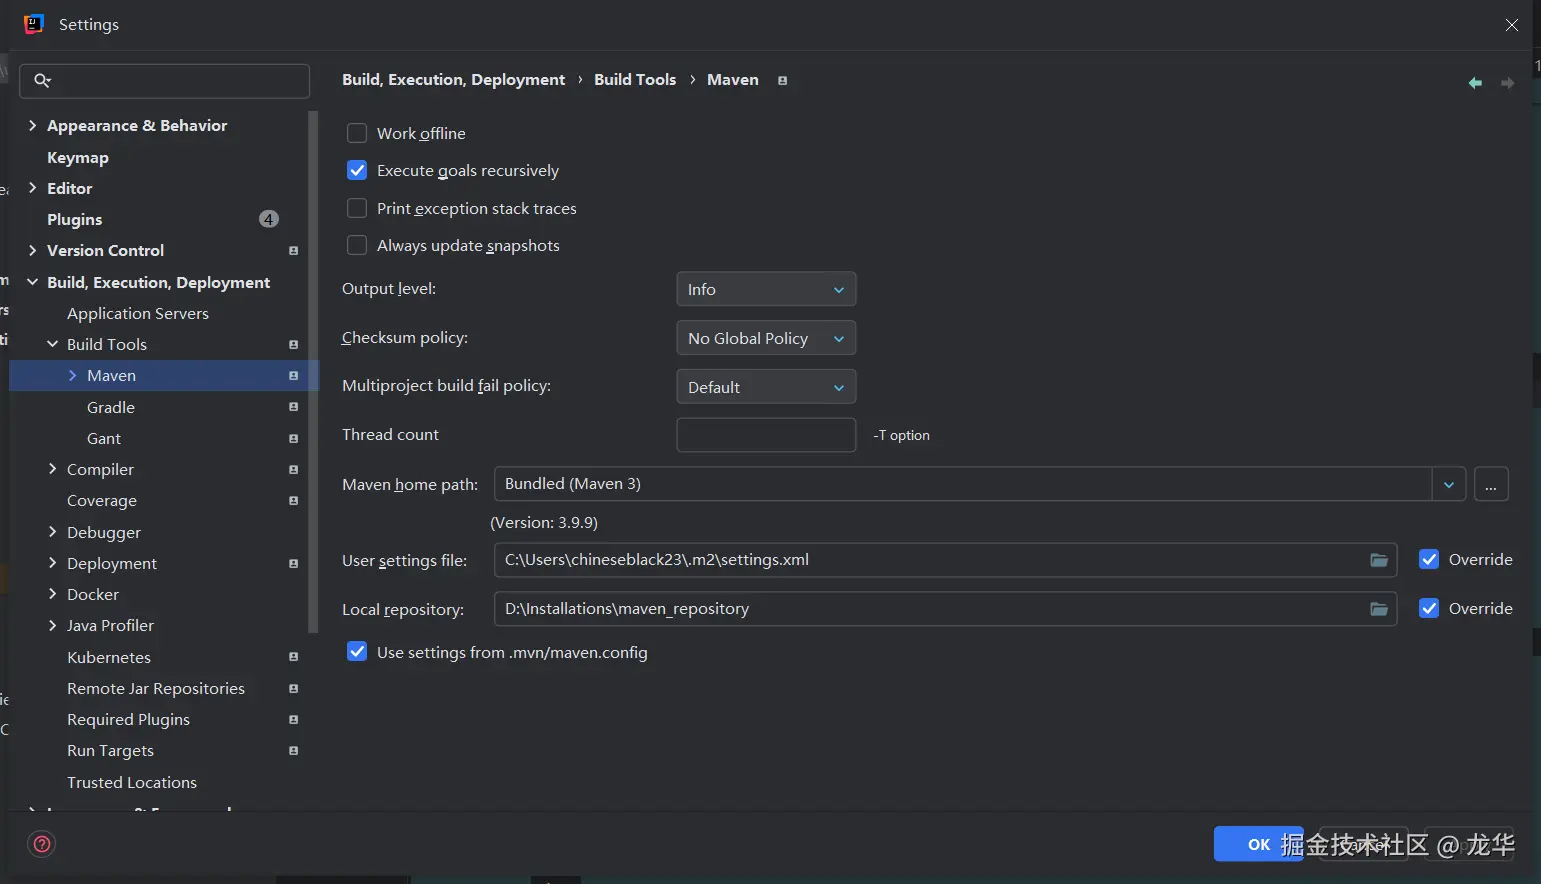Click project-level icon on Required Plugins row

[x=293, y=720]
